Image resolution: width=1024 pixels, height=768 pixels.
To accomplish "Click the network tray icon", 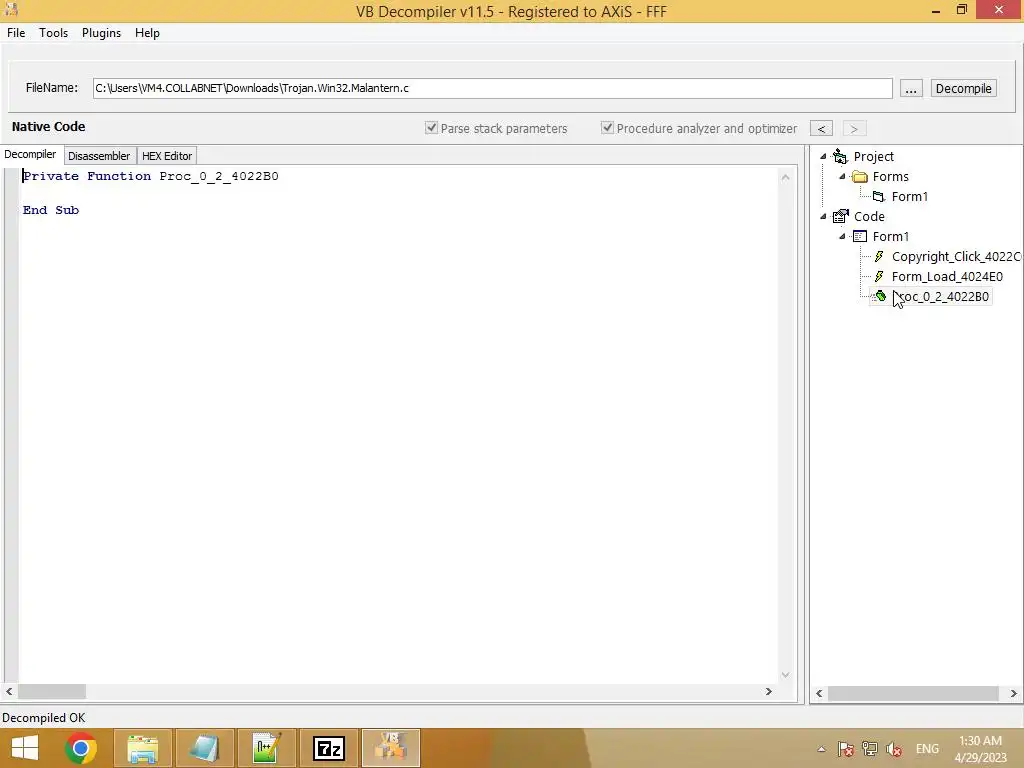I will click(870, 749).
